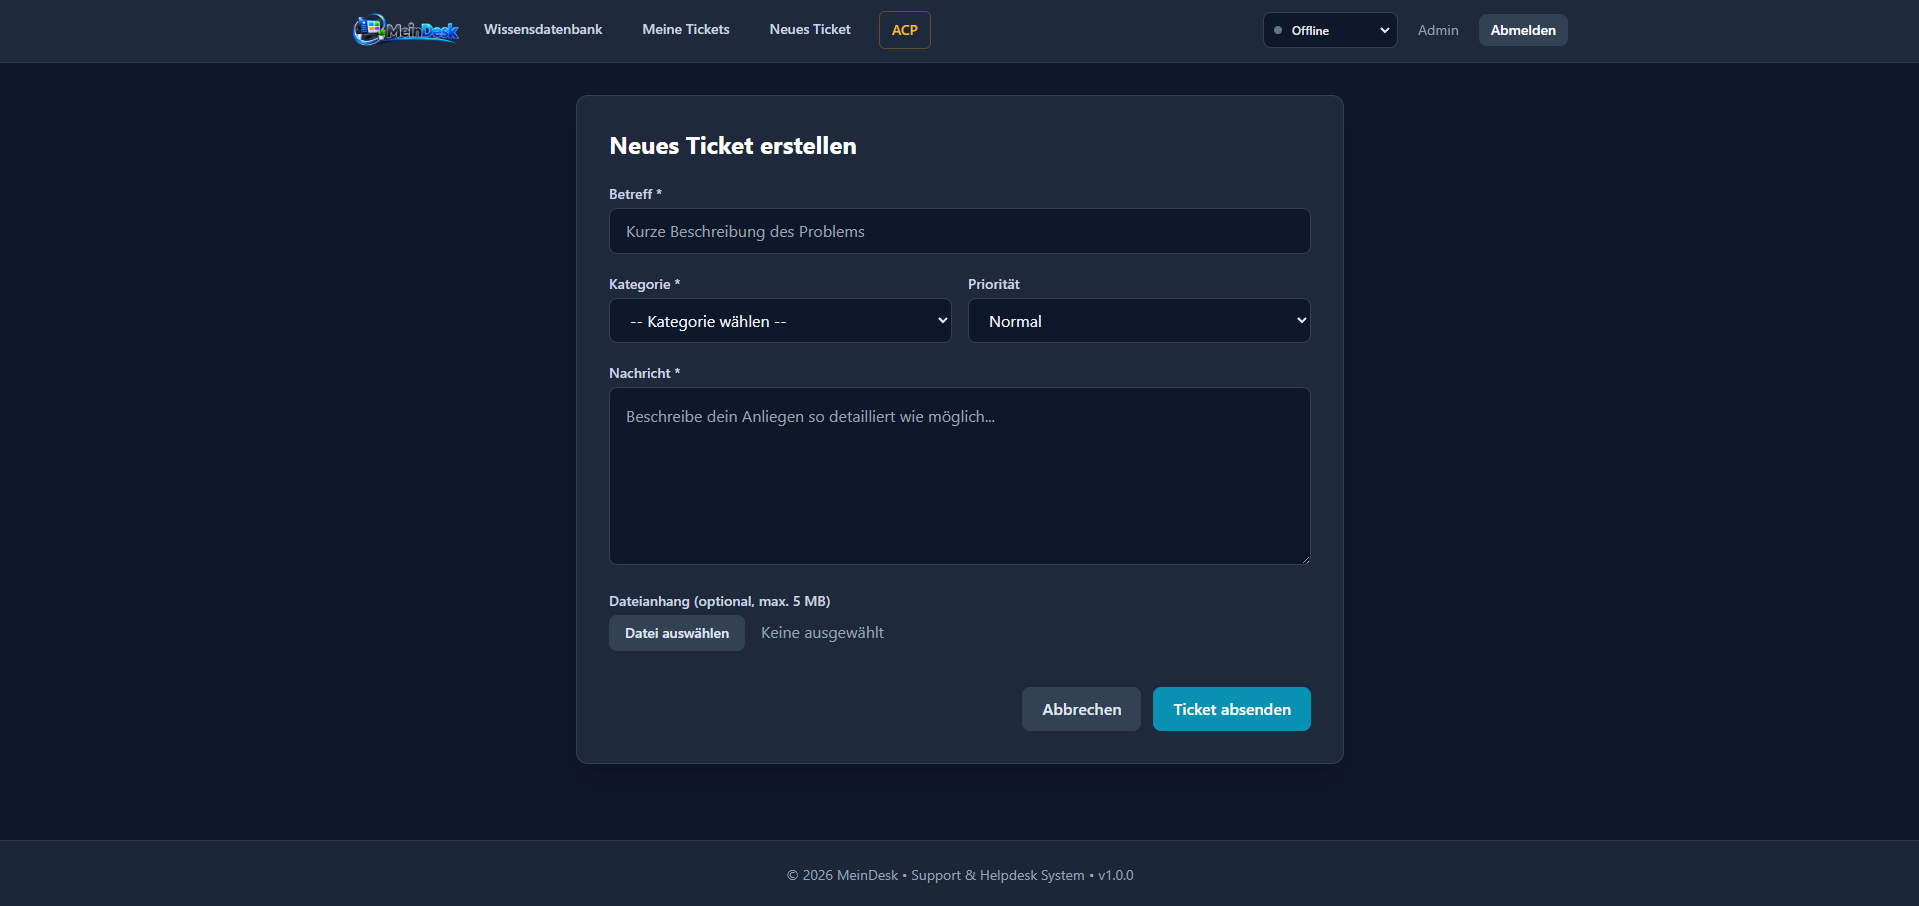1919x906 pixels.
Task: Open the Offline status dropdown
Action: (1330, 30)
